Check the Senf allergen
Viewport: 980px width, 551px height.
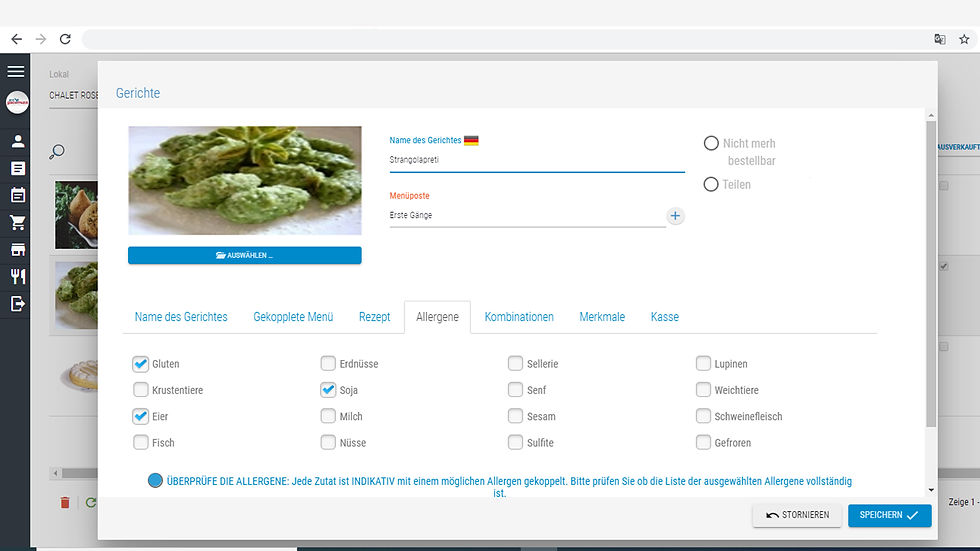point(515,390)
